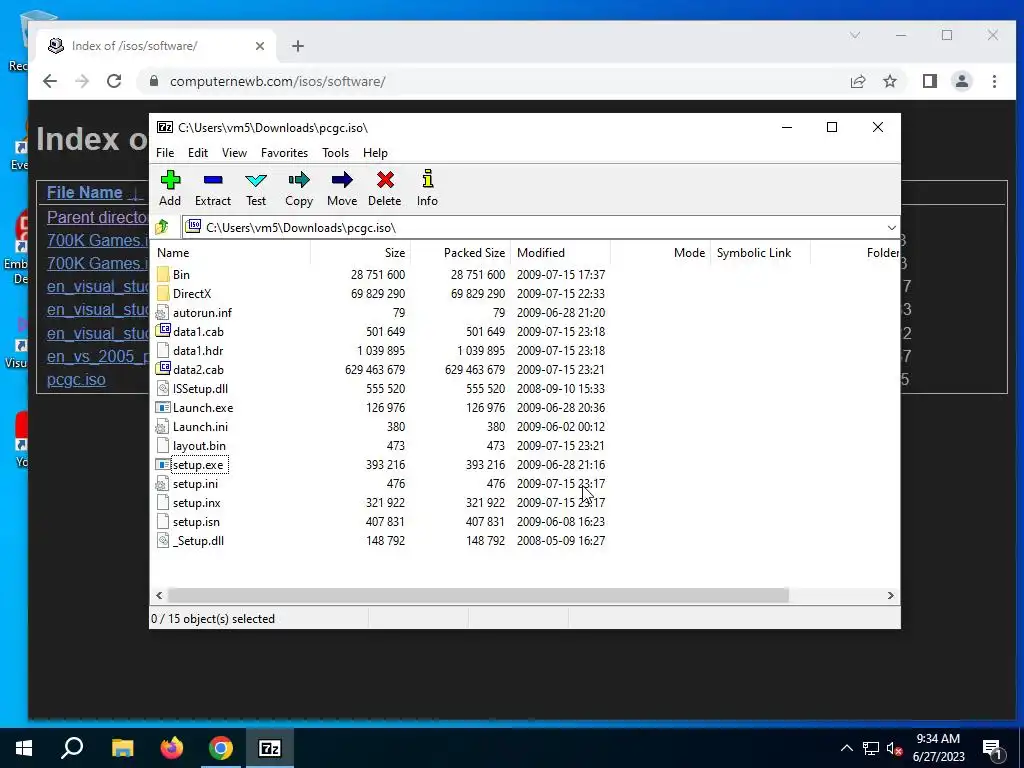Select the ISSetup.dll file icon

tap(163, 389)
